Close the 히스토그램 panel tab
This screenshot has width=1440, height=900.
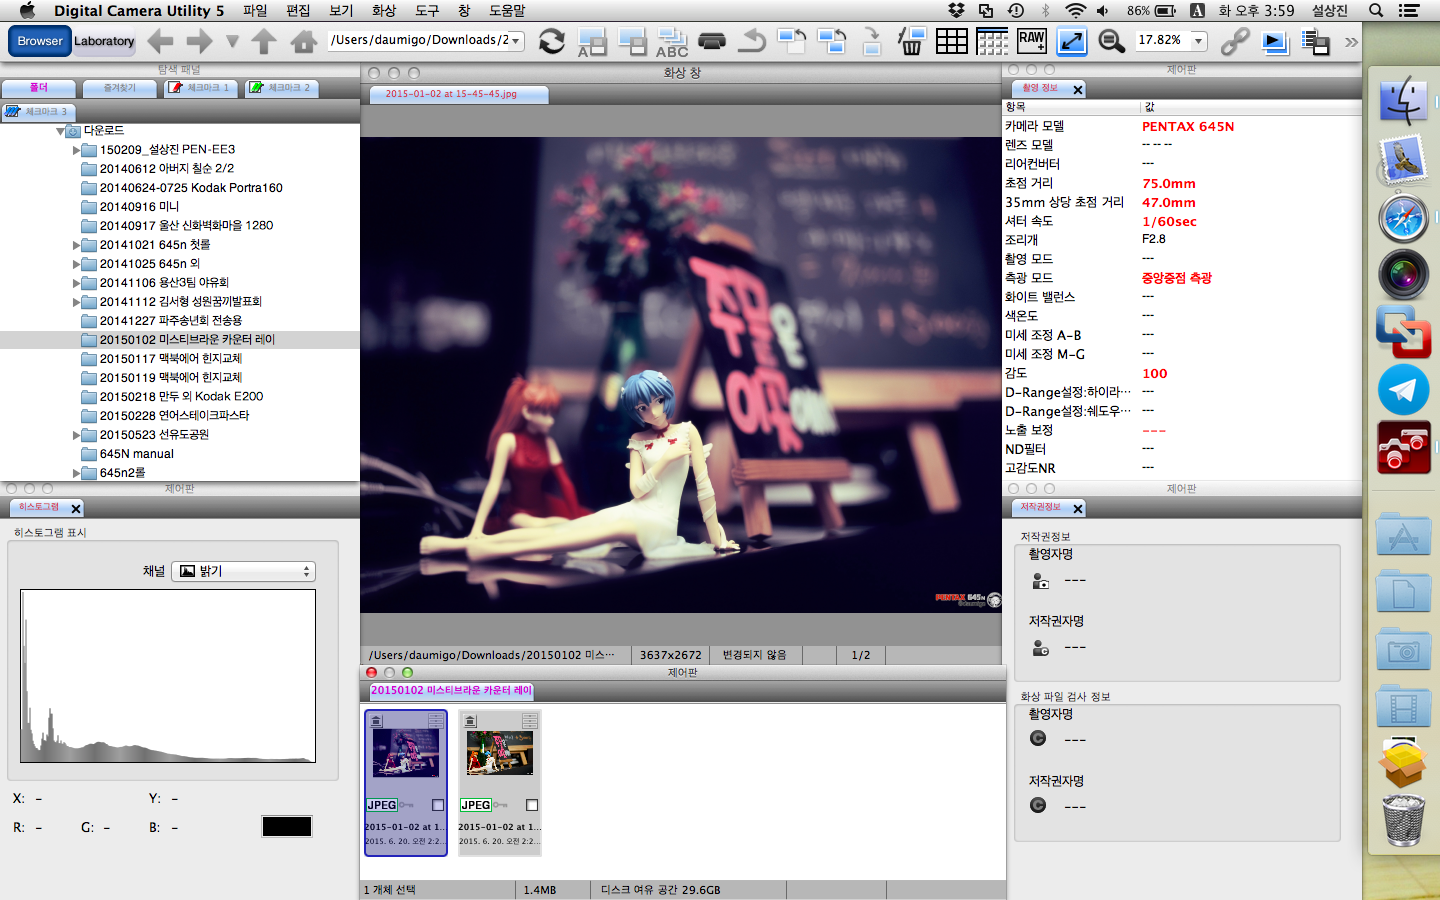click(x=76, y=509)
